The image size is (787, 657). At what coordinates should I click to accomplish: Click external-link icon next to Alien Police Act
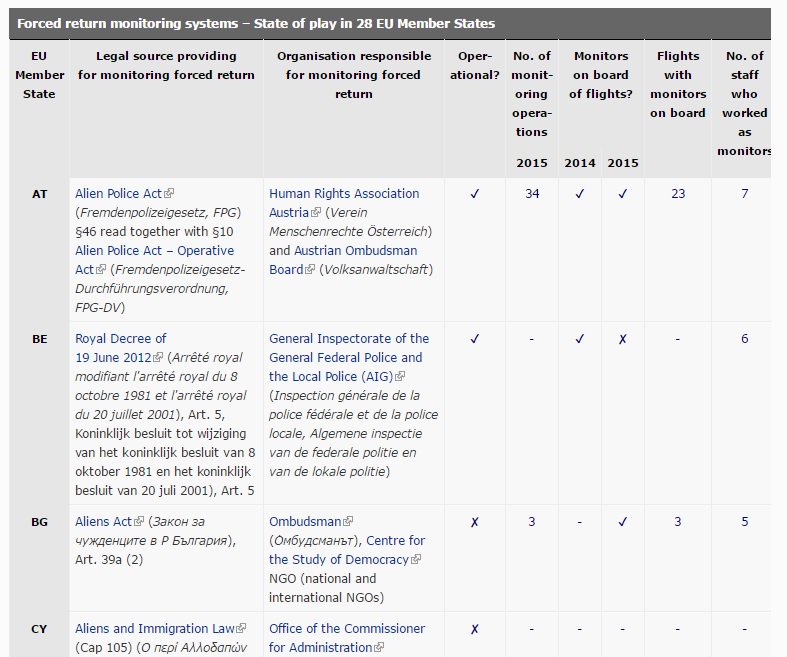click(169, 193)
